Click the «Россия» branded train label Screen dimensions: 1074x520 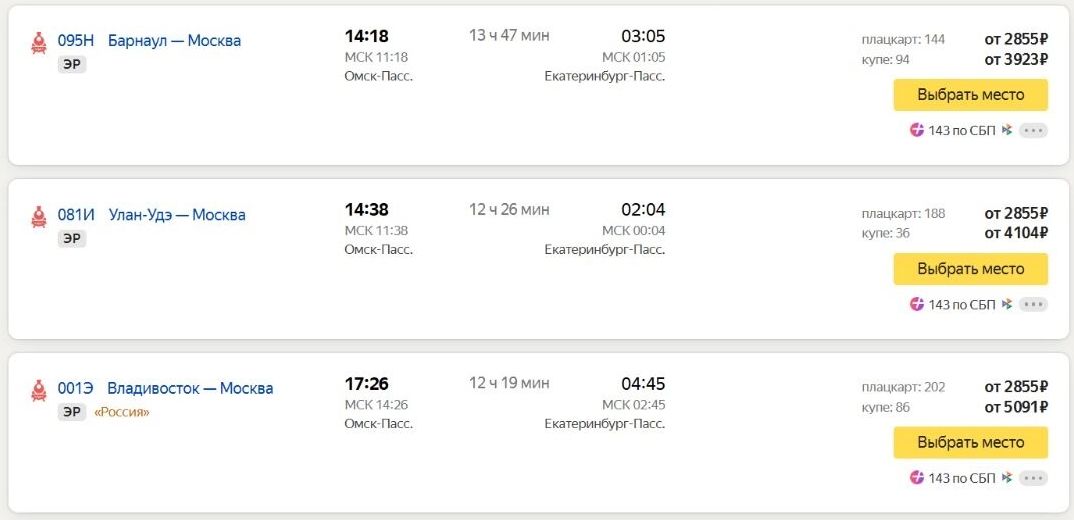122,412
